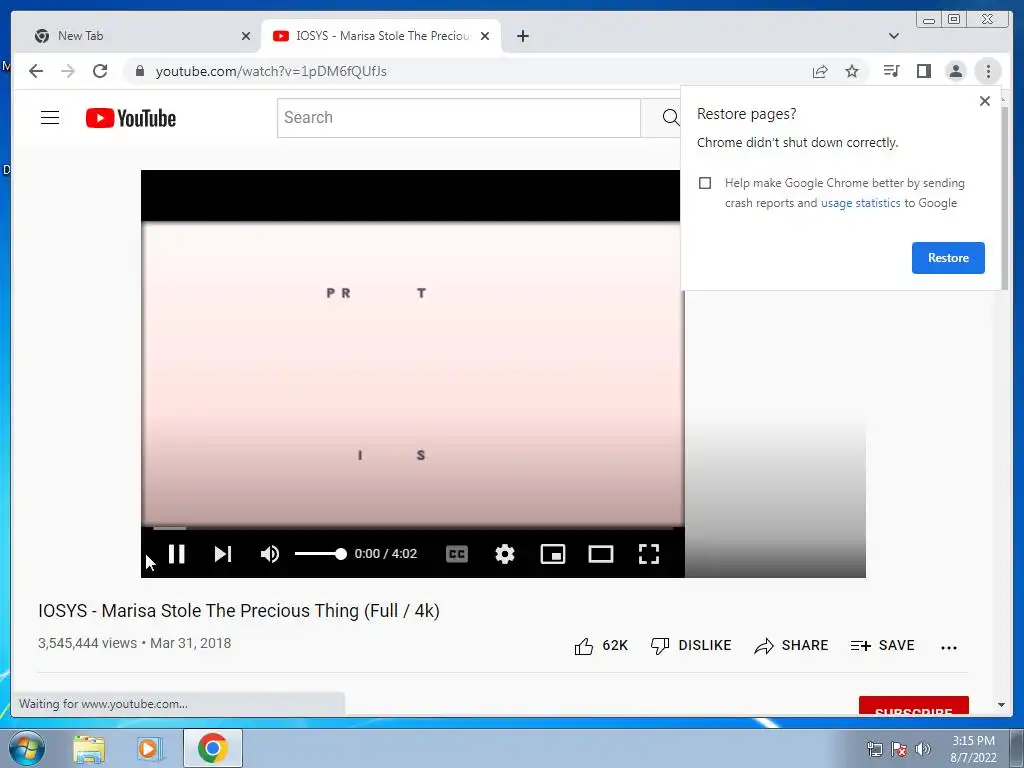The width and height of the screenshot is (1024, 768).
Task: Click the video progress bar
Action: coord(413,528)
